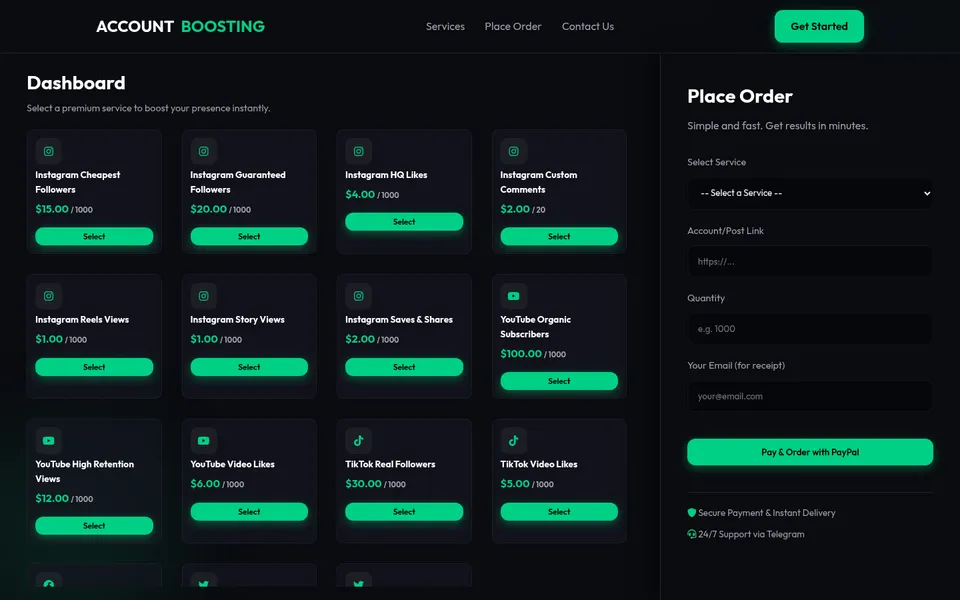Click Instagram icon on HQ Likes card

pyautogui.click(x=359, y=151)
